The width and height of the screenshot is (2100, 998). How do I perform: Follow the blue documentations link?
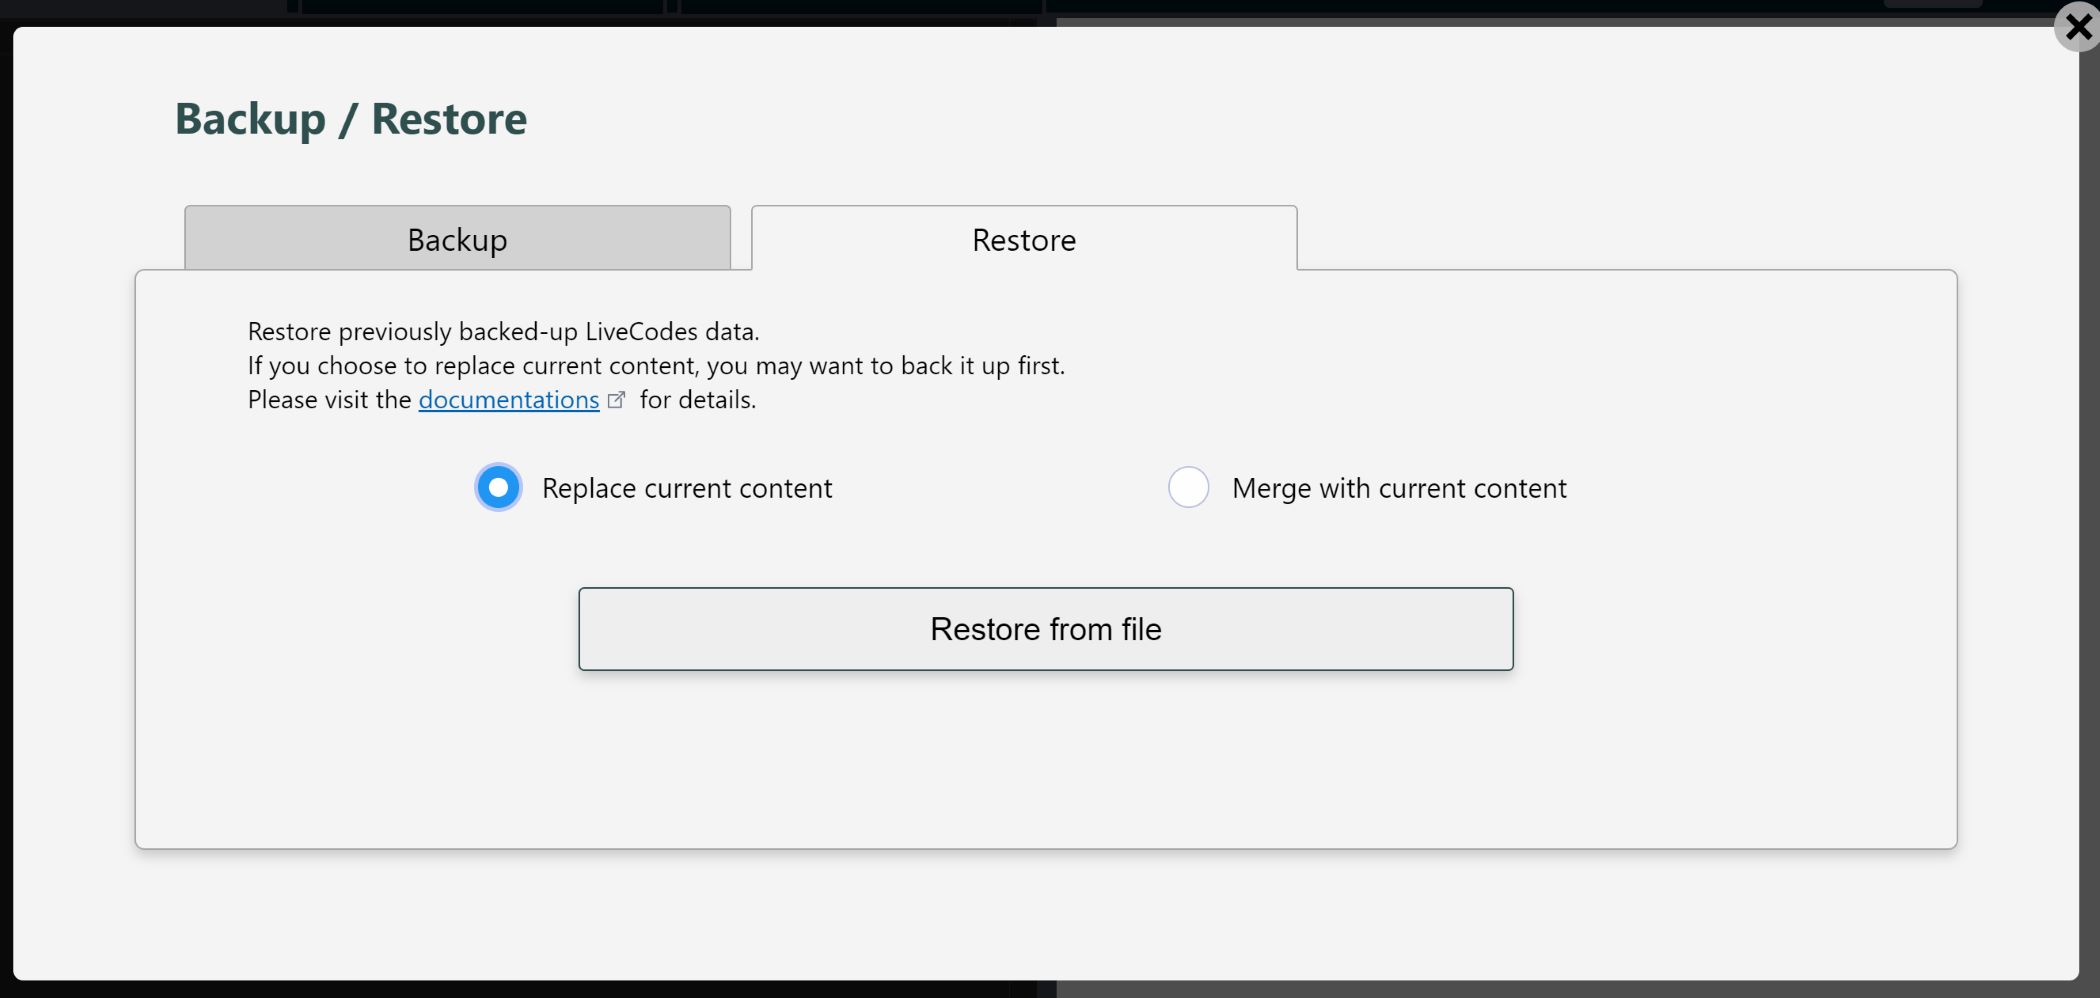pos(508,399)
